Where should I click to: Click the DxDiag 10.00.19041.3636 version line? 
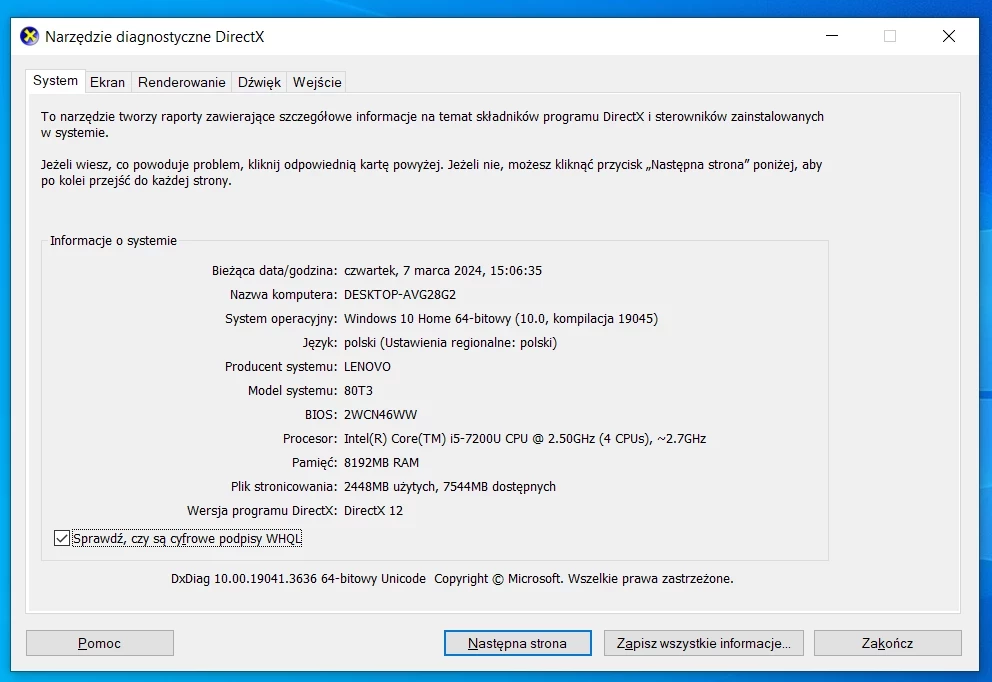(x=452, y=579)
